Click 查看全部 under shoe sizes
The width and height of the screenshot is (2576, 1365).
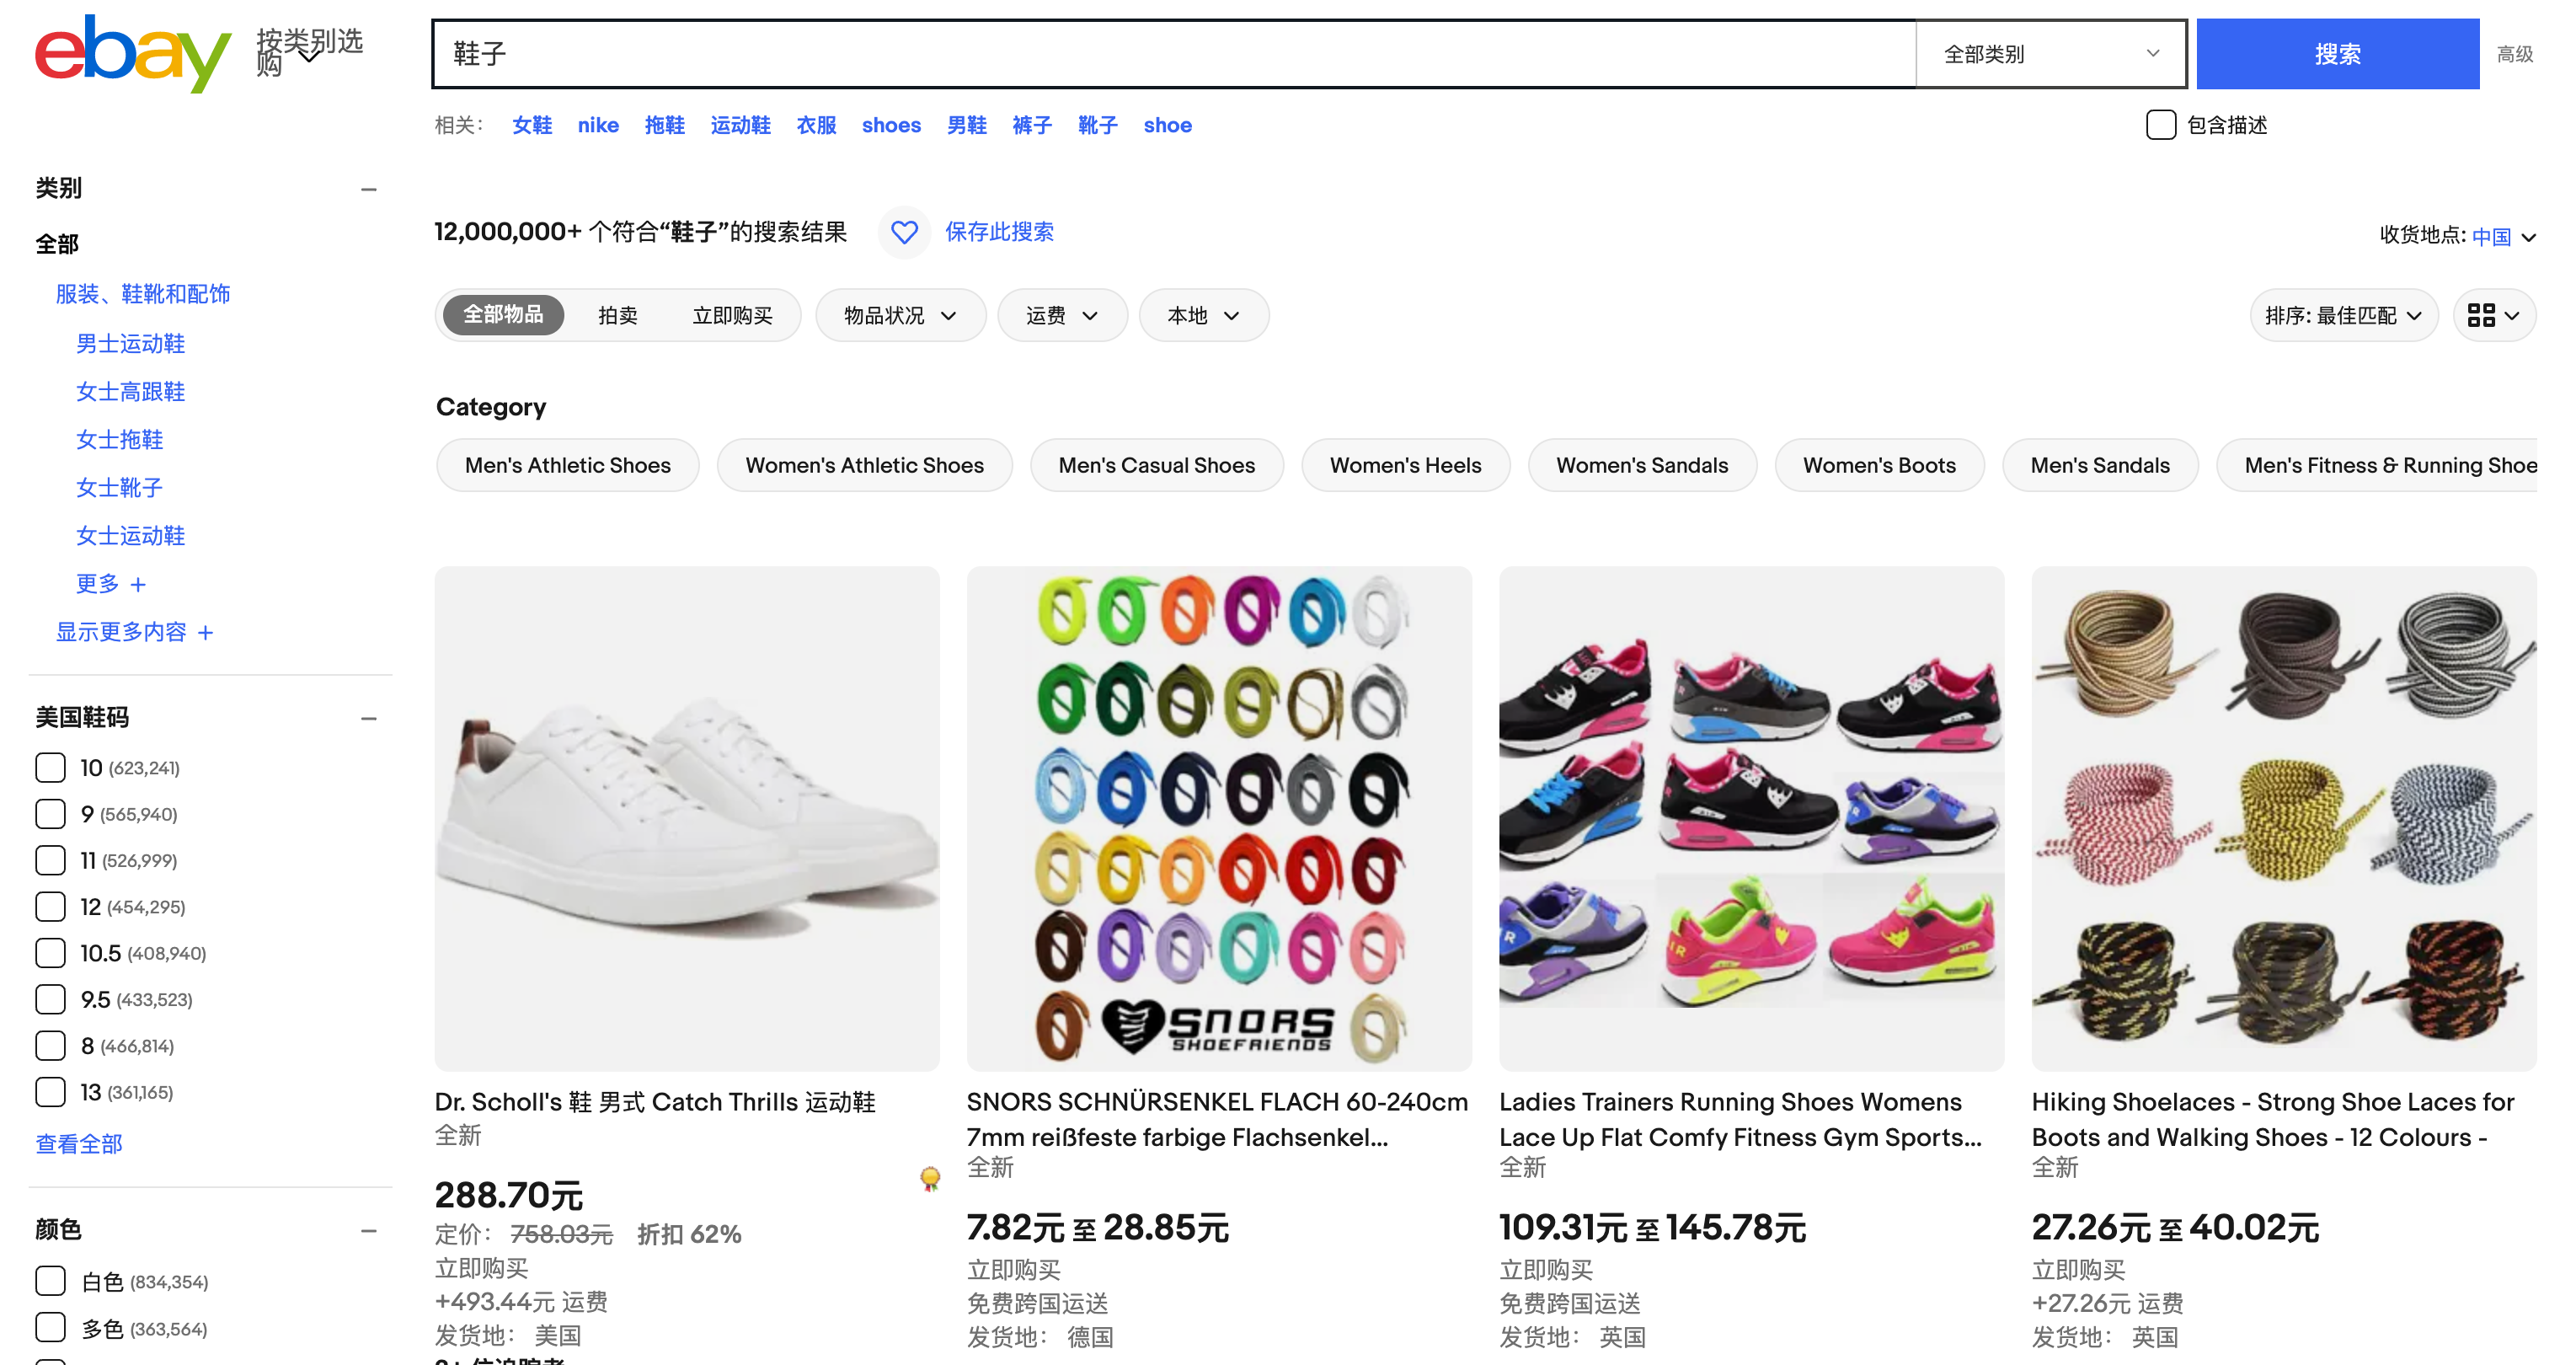click(79, 1144)
